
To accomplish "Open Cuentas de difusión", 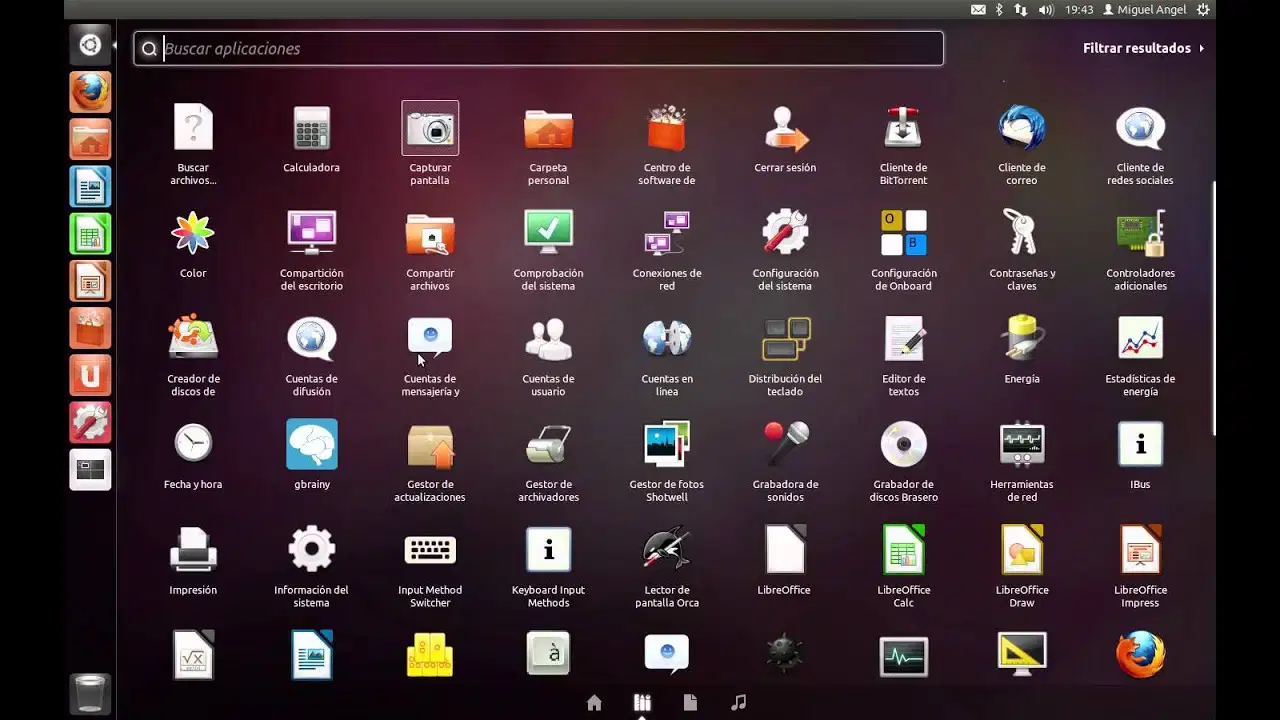I will [x=311, y=339].
